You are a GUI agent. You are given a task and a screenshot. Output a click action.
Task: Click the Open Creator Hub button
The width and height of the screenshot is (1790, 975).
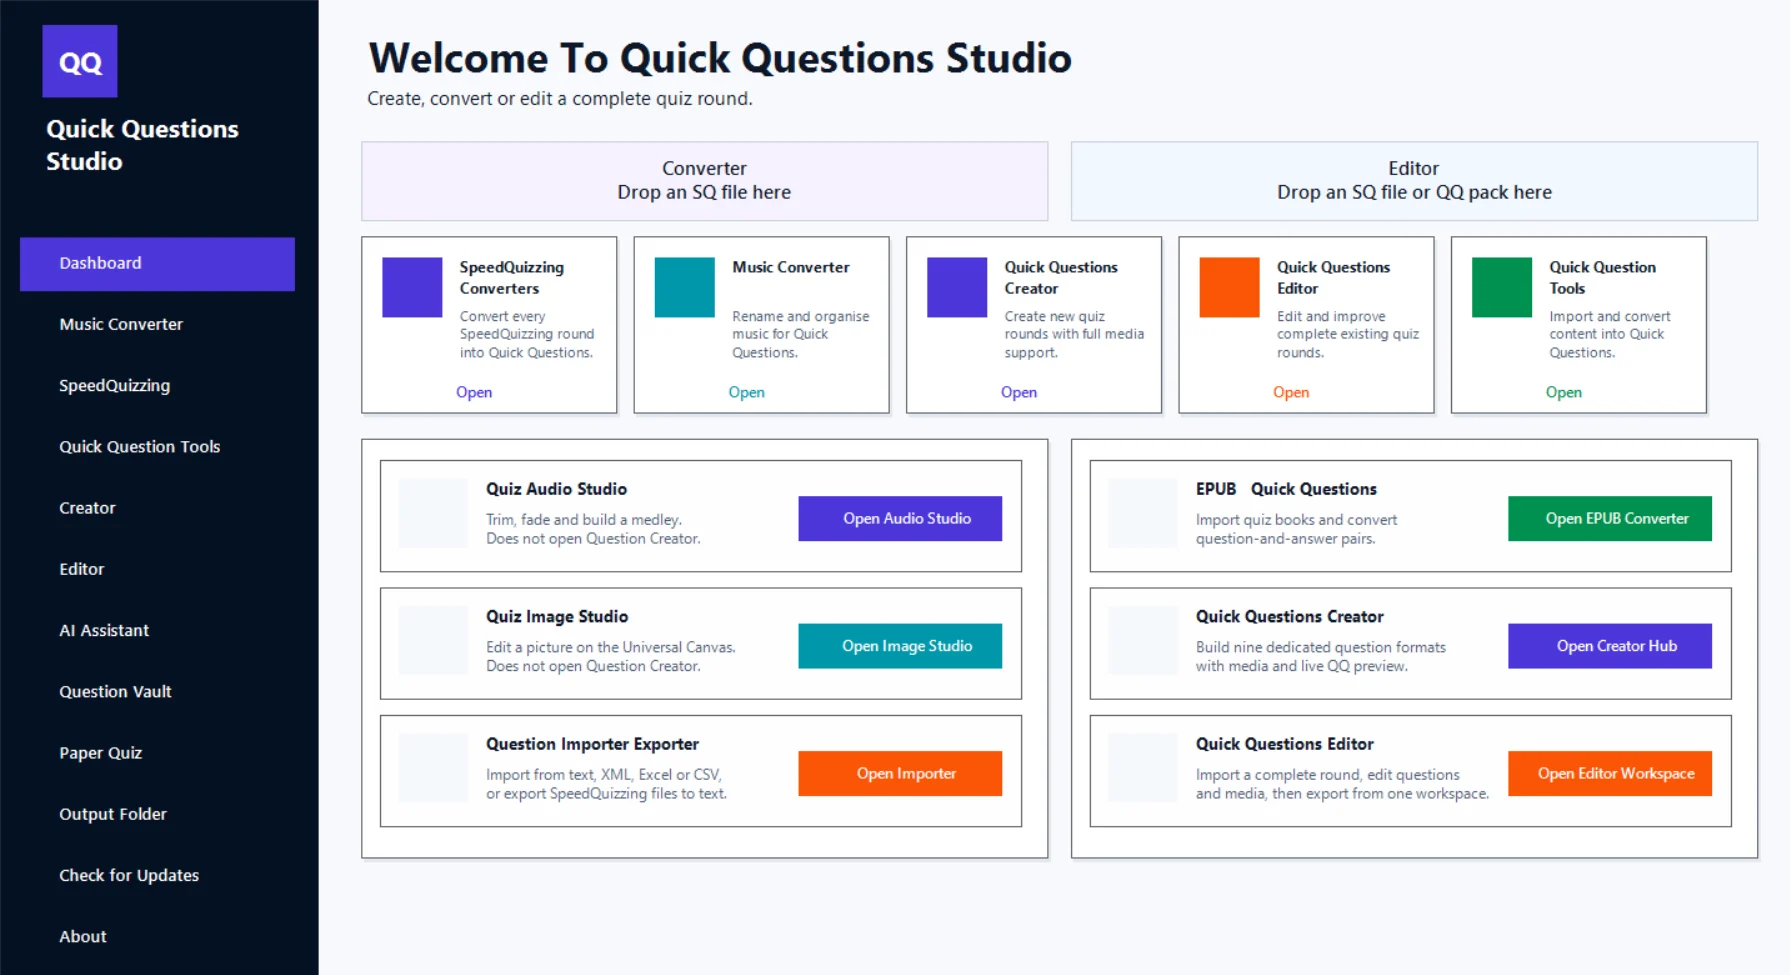pyautogui.click(x=1610, y=646)
